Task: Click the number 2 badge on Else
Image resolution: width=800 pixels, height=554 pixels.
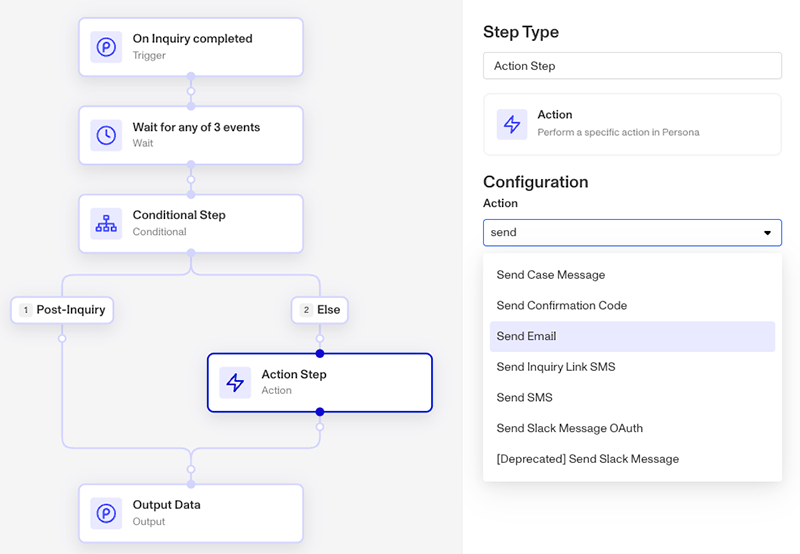Action: coord(306,310)
